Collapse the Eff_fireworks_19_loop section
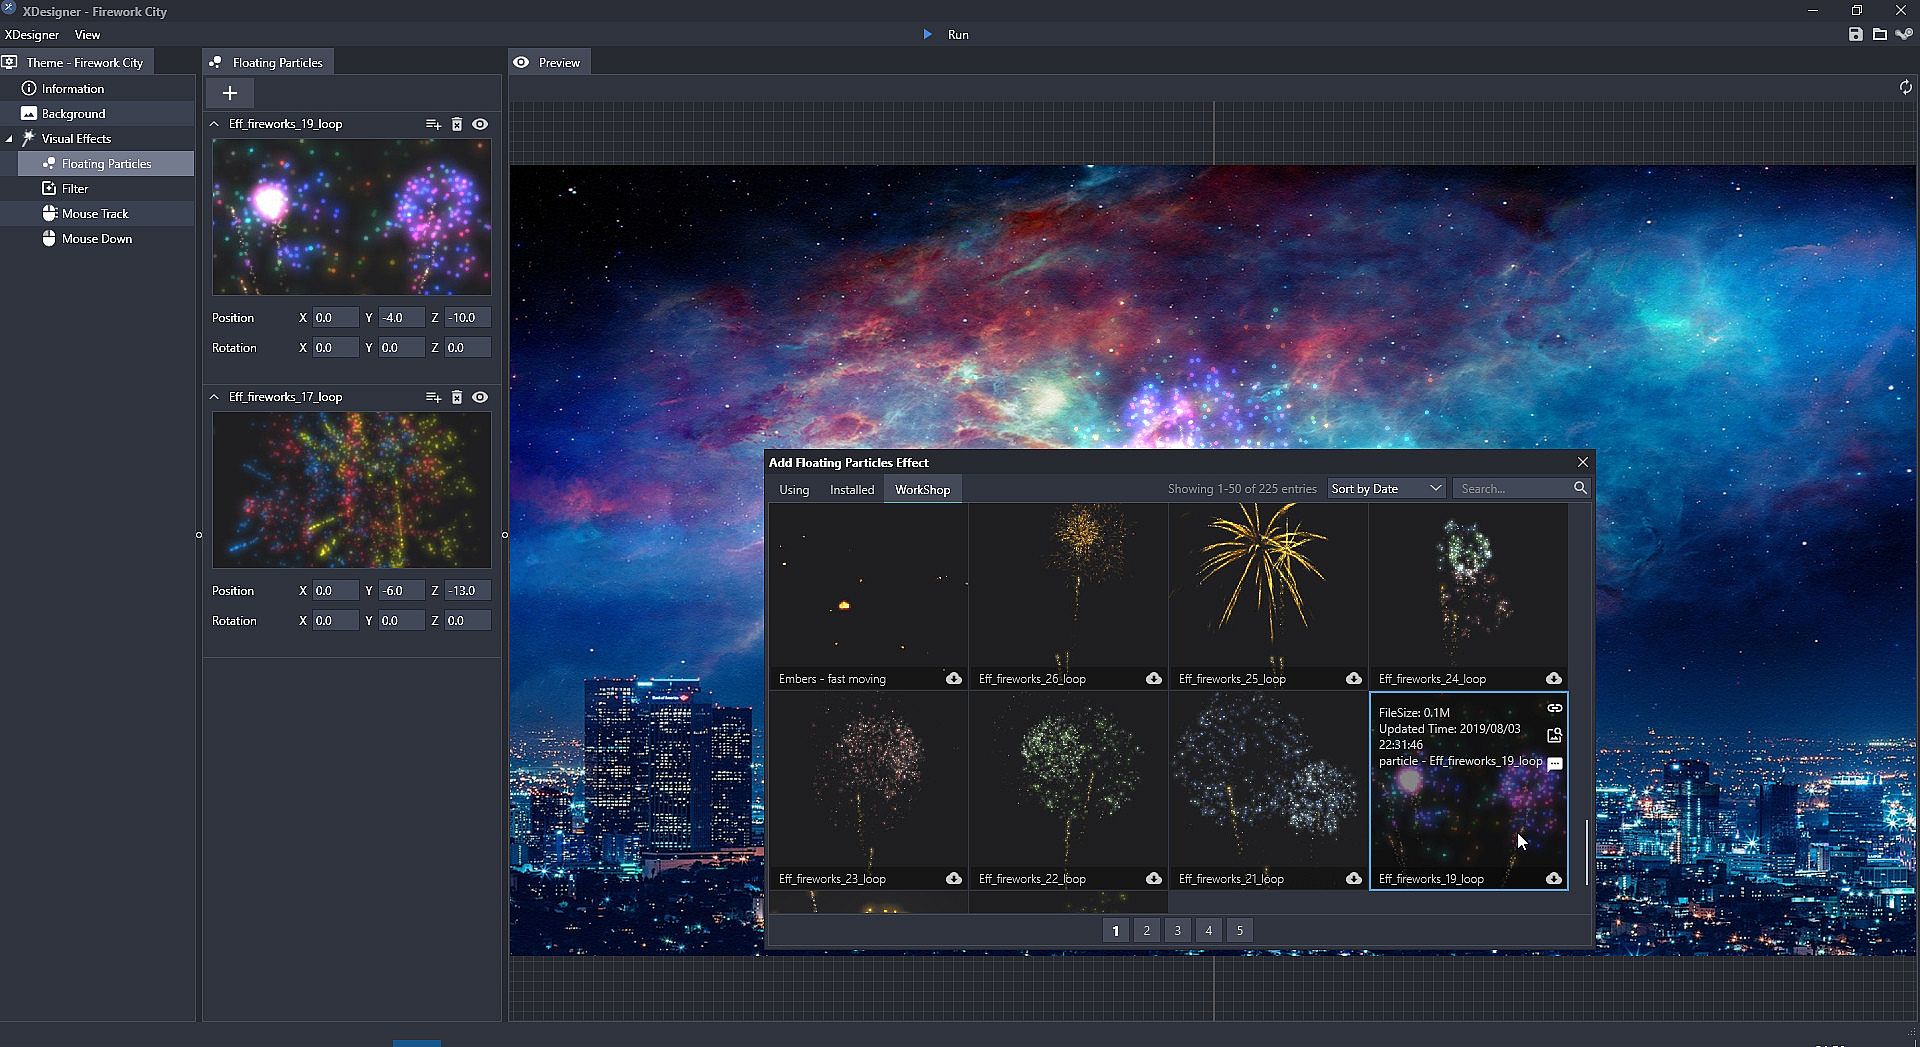 click(x=214, y=124)
